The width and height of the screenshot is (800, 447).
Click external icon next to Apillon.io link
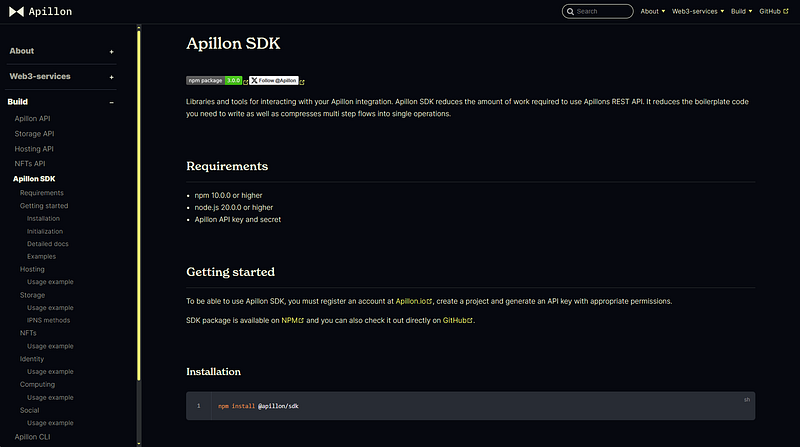click(x=430, y=302)
